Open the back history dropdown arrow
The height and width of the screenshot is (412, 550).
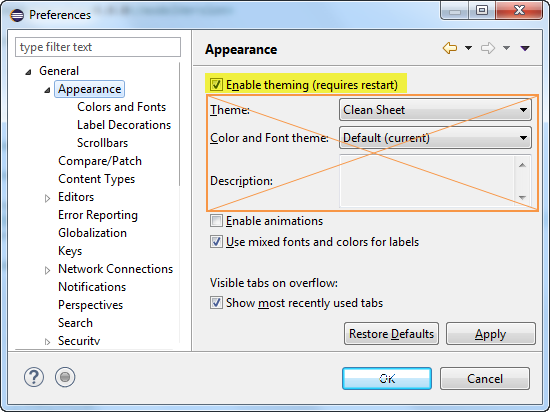[x=468, y=48]
